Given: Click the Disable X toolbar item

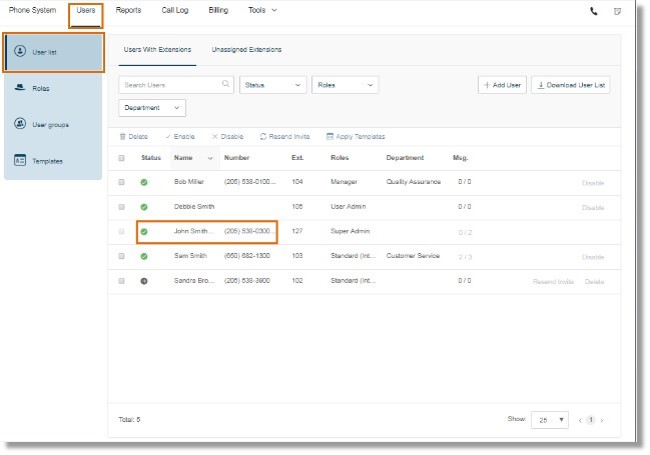Looking at the screenshot, I should click(x=227, y=136).
